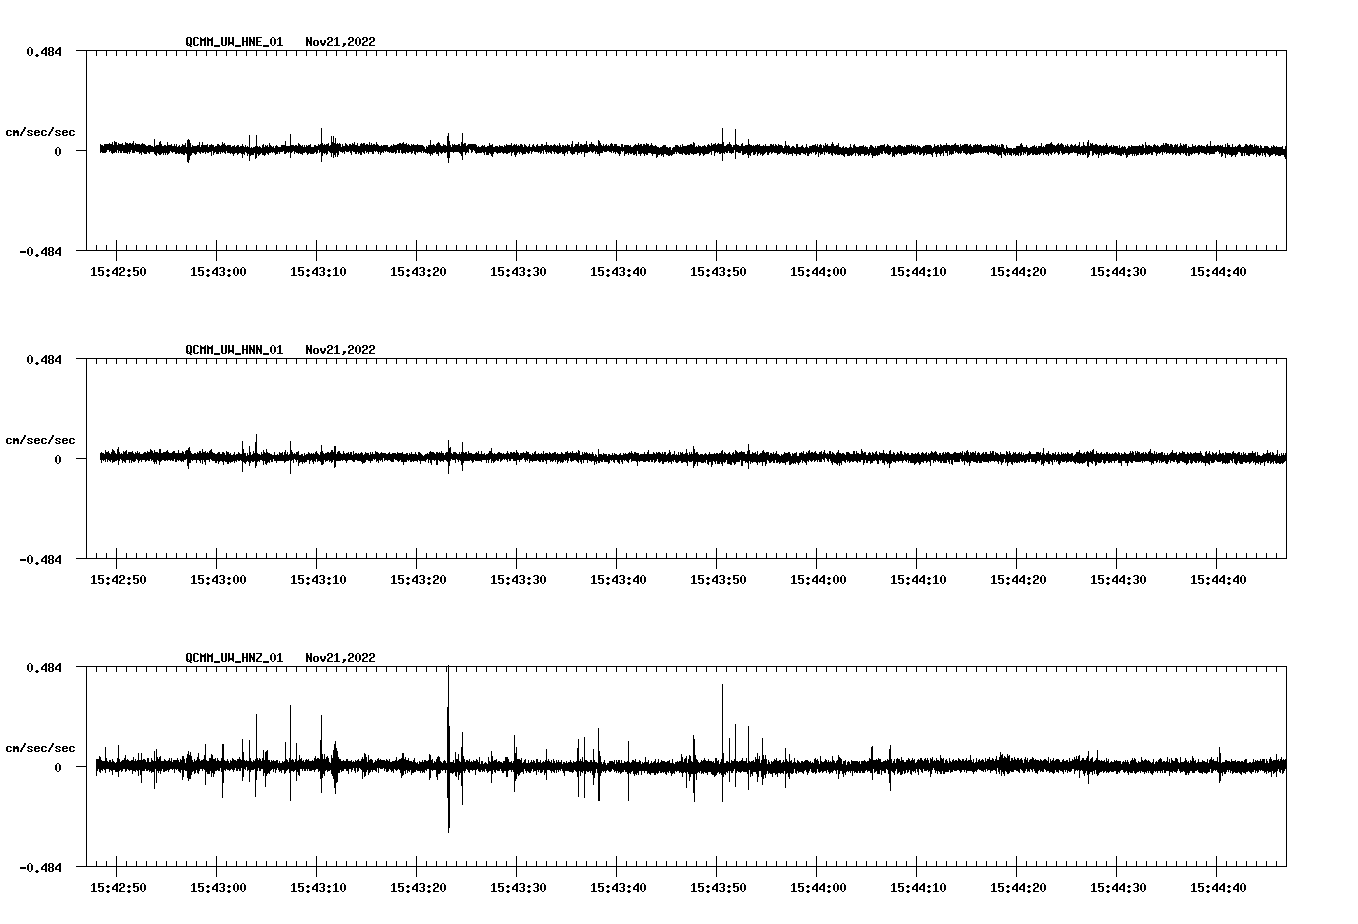Click the 15:43:40 time label under HNN plot

(x=618, y=580)
